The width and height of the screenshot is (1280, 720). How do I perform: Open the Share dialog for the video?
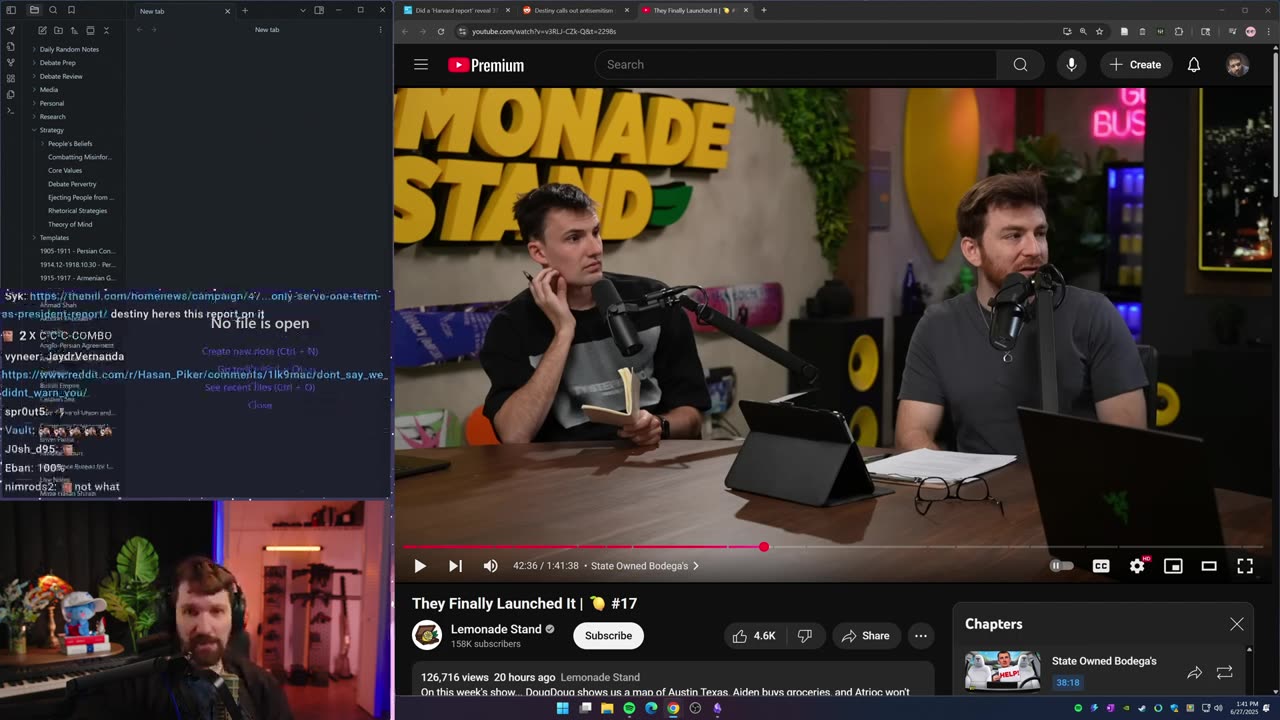pyautogui.click(x=866, y=636)
